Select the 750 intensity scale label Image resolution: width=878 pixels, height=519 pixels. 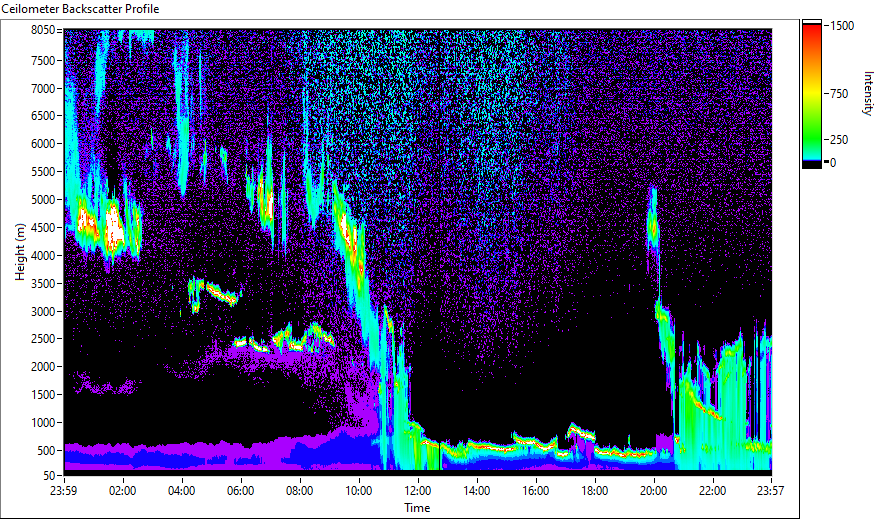click(x=839, y=94)
